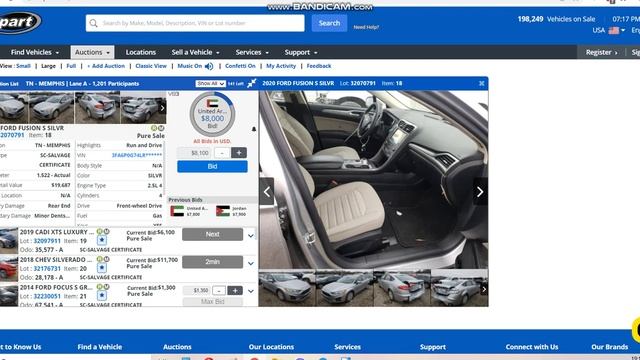Open the Ford Fusion VIN link
640x360 pixels.
[x=137, y=156]
